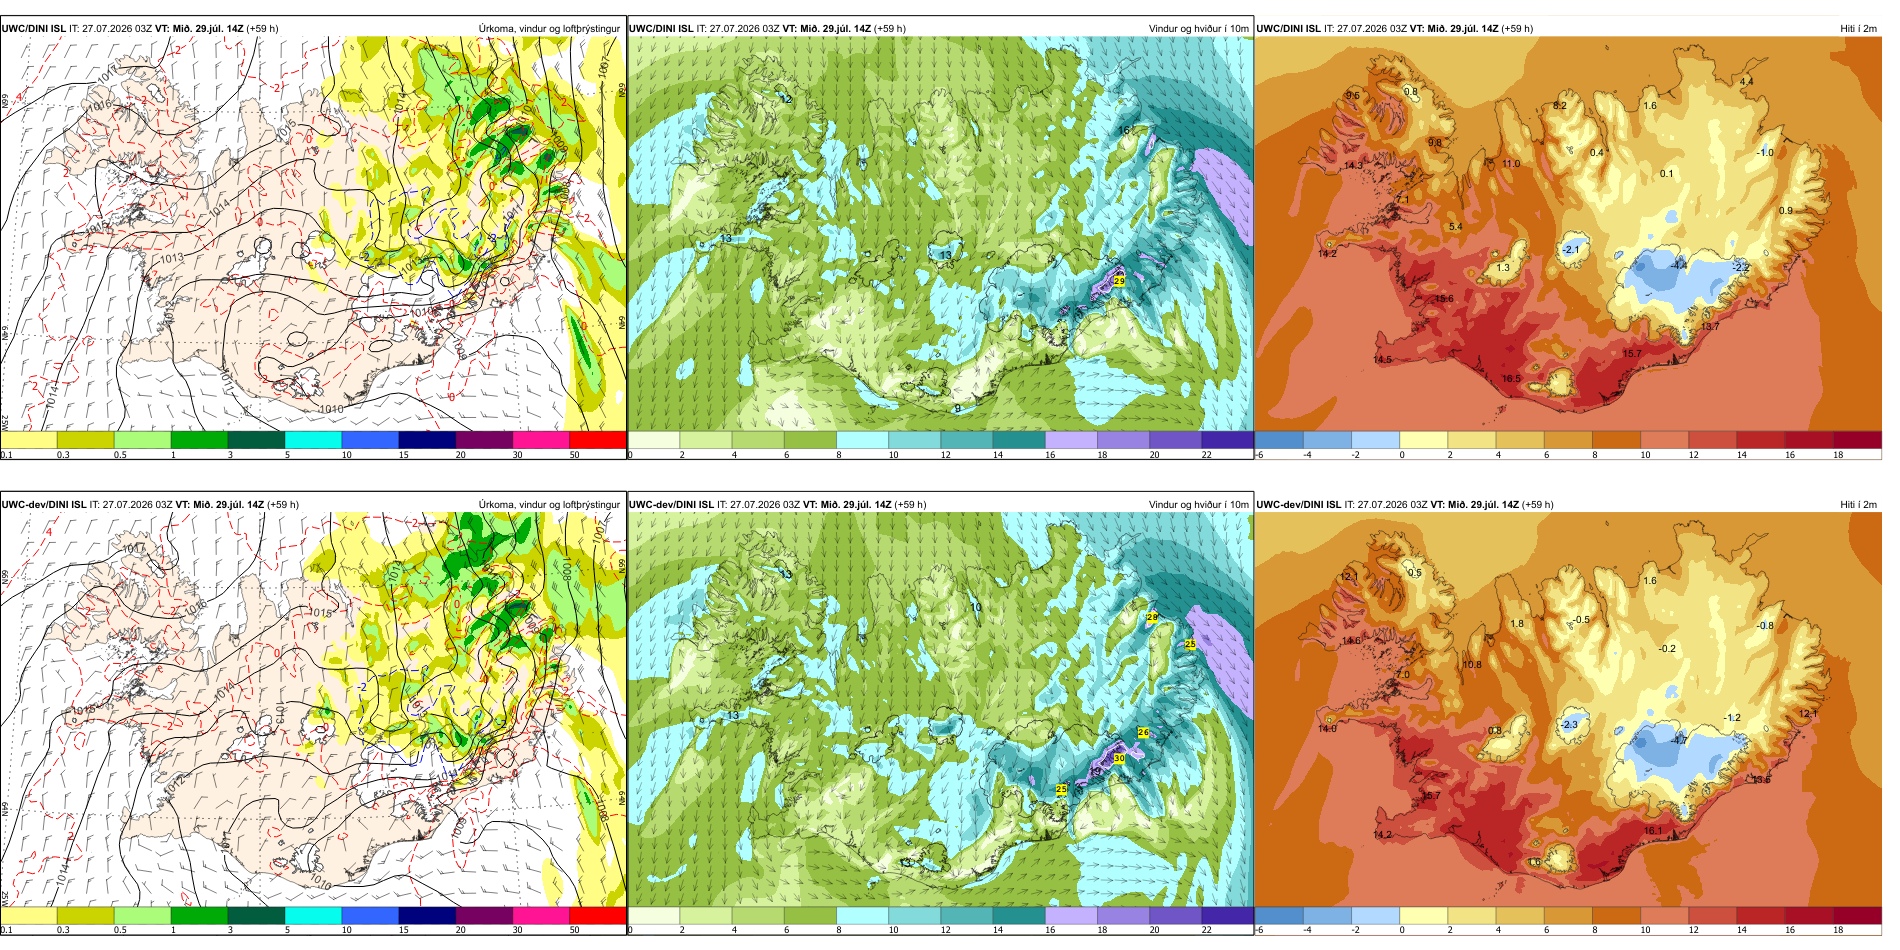Viewport: 1900px width, 950px height.
Task: Pick the palest 0–2 swatch in UWC-dev wind legend
Action: pos(654,916)
